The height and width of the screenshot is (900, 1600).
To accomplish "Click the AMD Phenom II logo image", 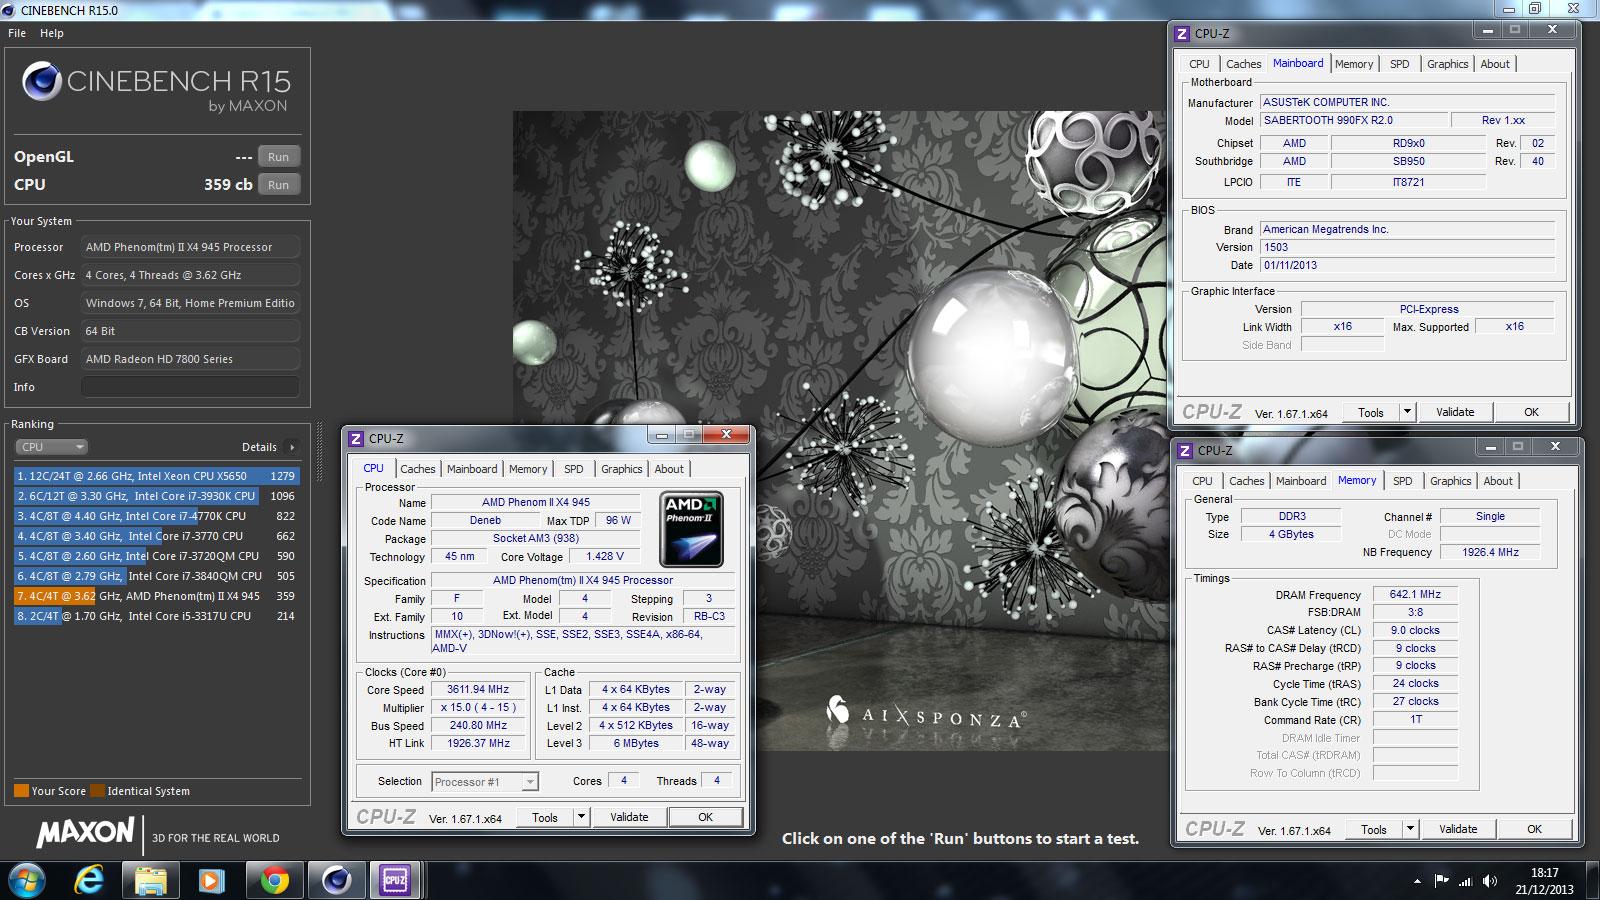I will [691, 529].
